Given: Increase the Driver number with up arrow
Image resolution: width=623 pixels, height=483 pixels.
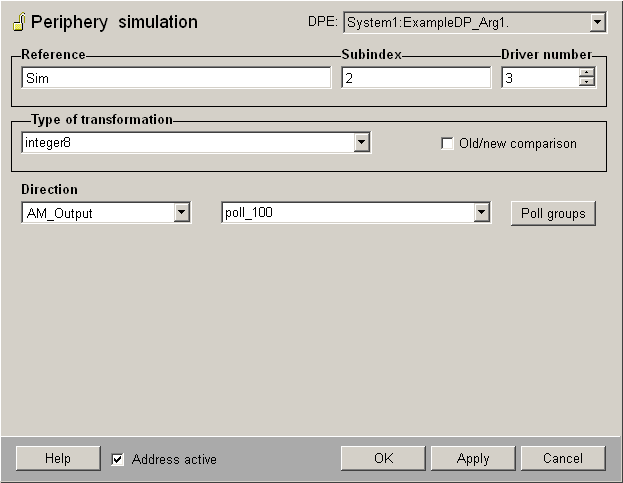Looking at the screenshot, I should pyautogui.click(x=587, y=72).
